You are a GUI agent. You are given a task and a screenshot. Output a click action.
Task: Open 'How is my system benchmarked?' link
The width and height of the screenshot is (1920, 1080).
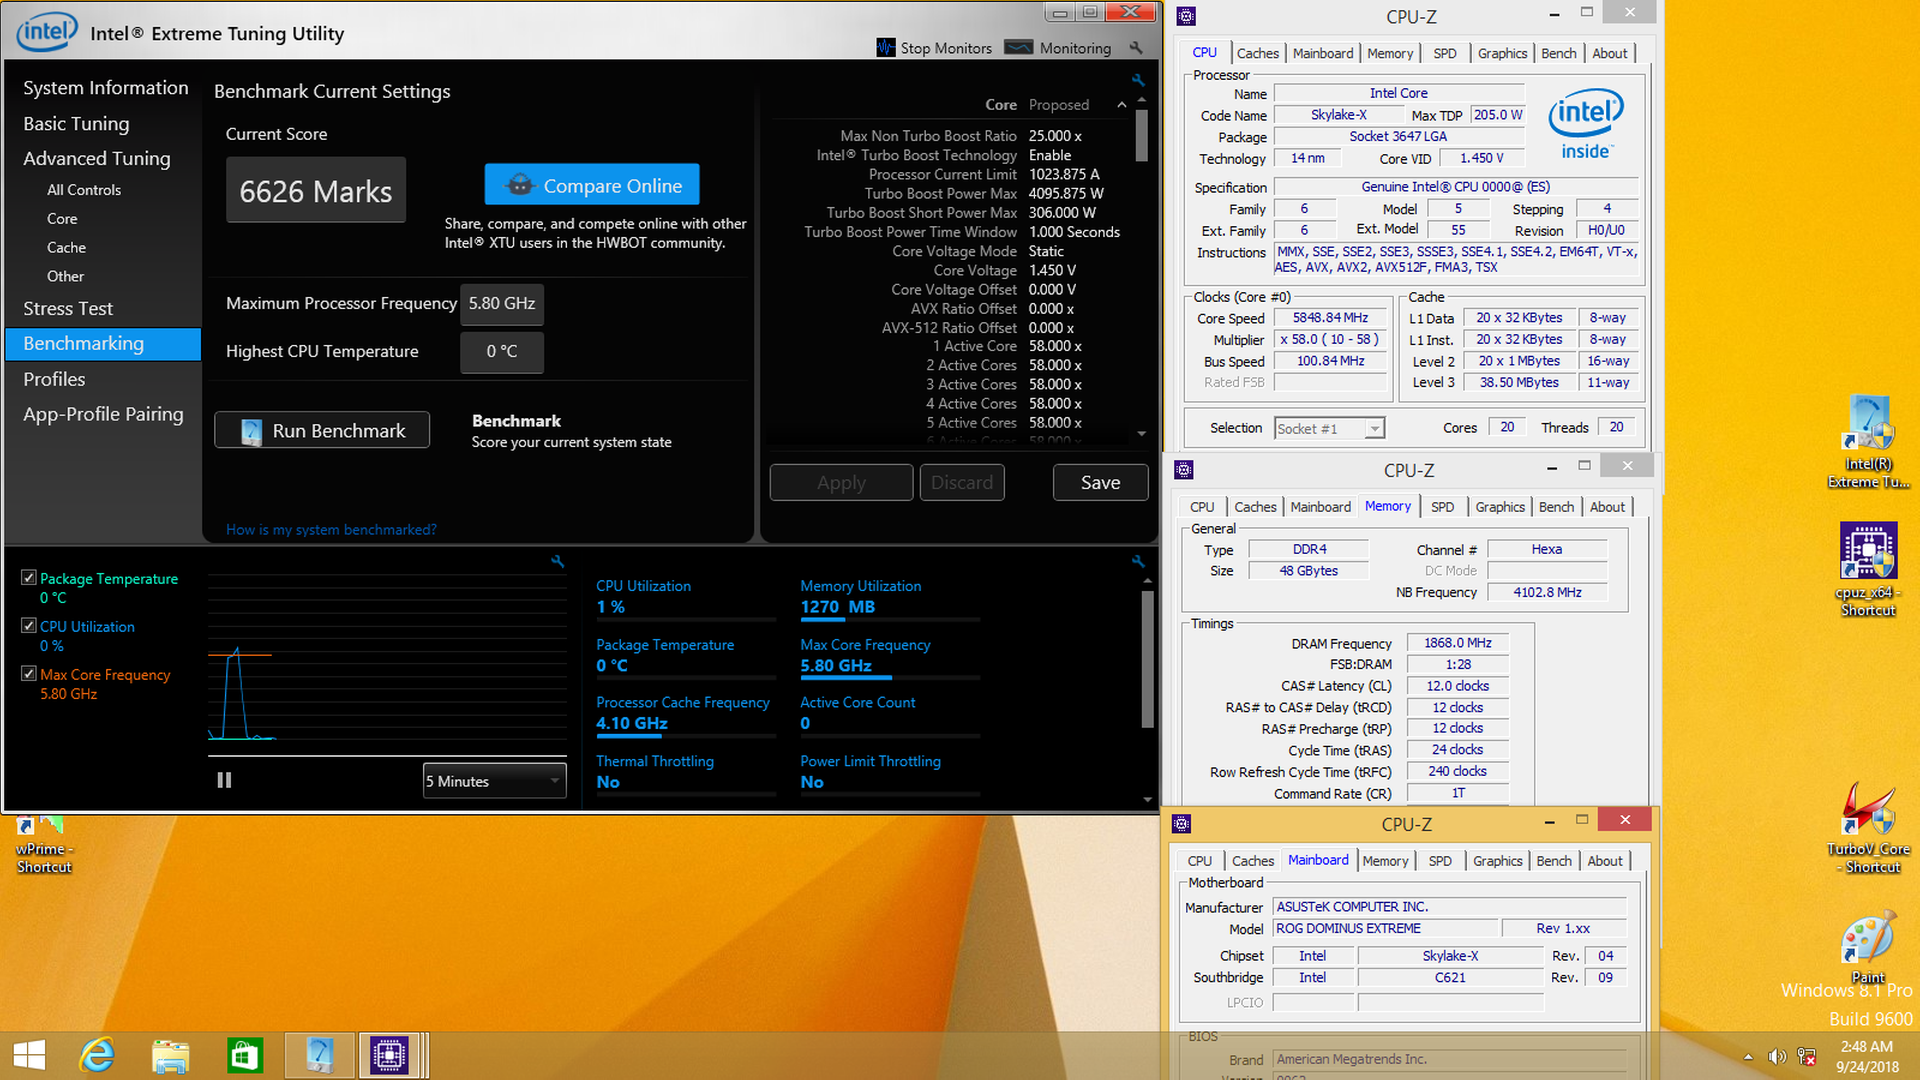pyautogui.click(x=331, y=529)
